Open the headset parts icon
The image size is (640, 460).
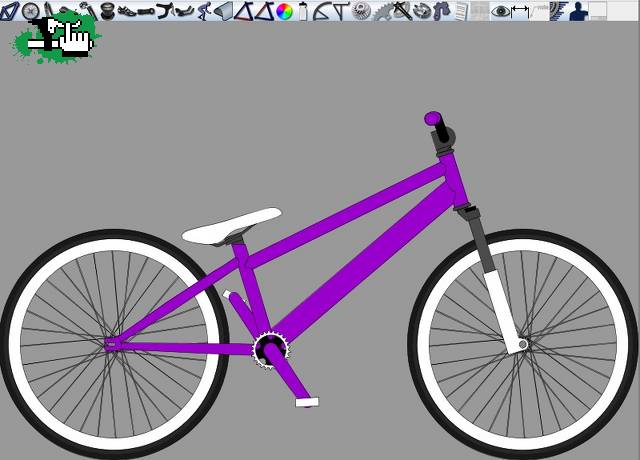(107, 11)
